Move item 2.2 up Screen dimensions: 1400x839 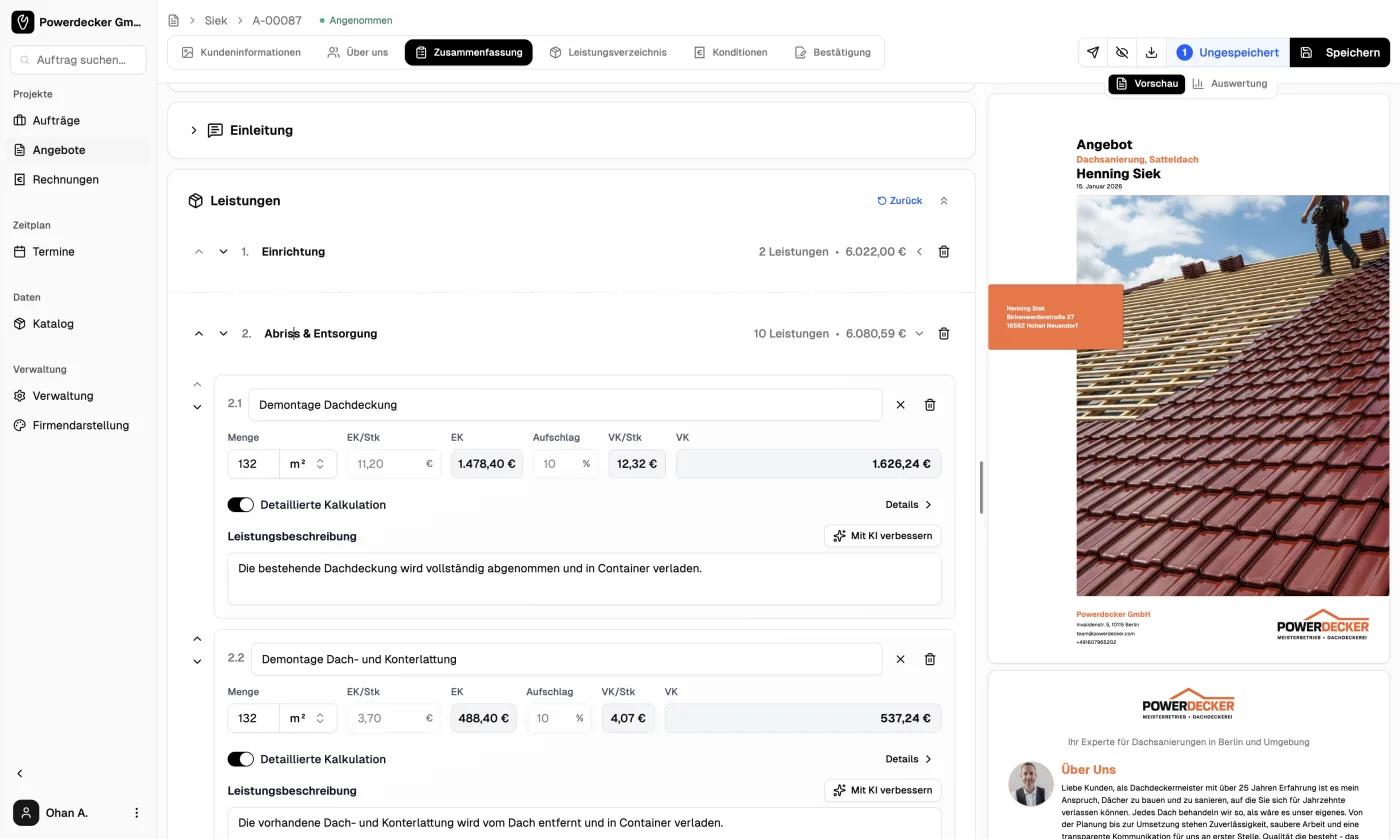(x=197, y=639)
